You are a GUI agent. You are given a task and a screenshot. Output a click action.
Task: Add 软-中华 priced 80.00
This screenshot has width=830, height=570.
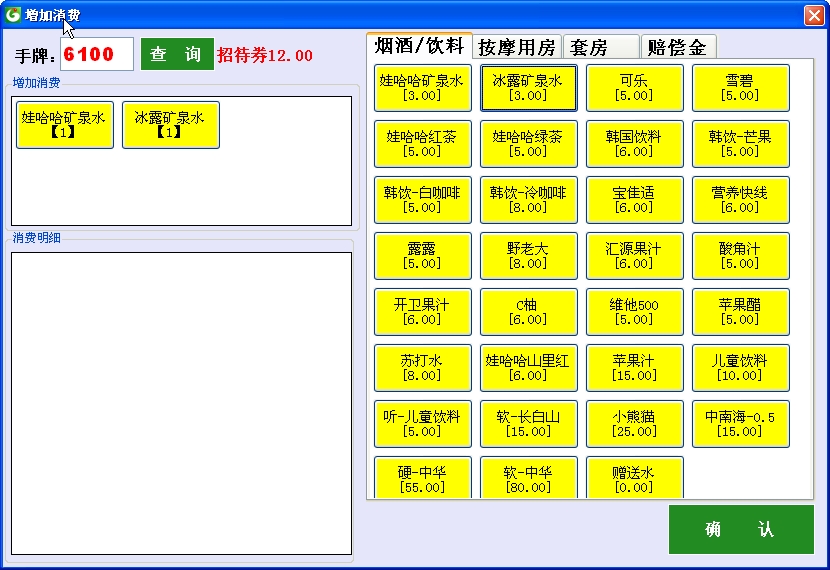pyautogui.click(x=528, y=478)
